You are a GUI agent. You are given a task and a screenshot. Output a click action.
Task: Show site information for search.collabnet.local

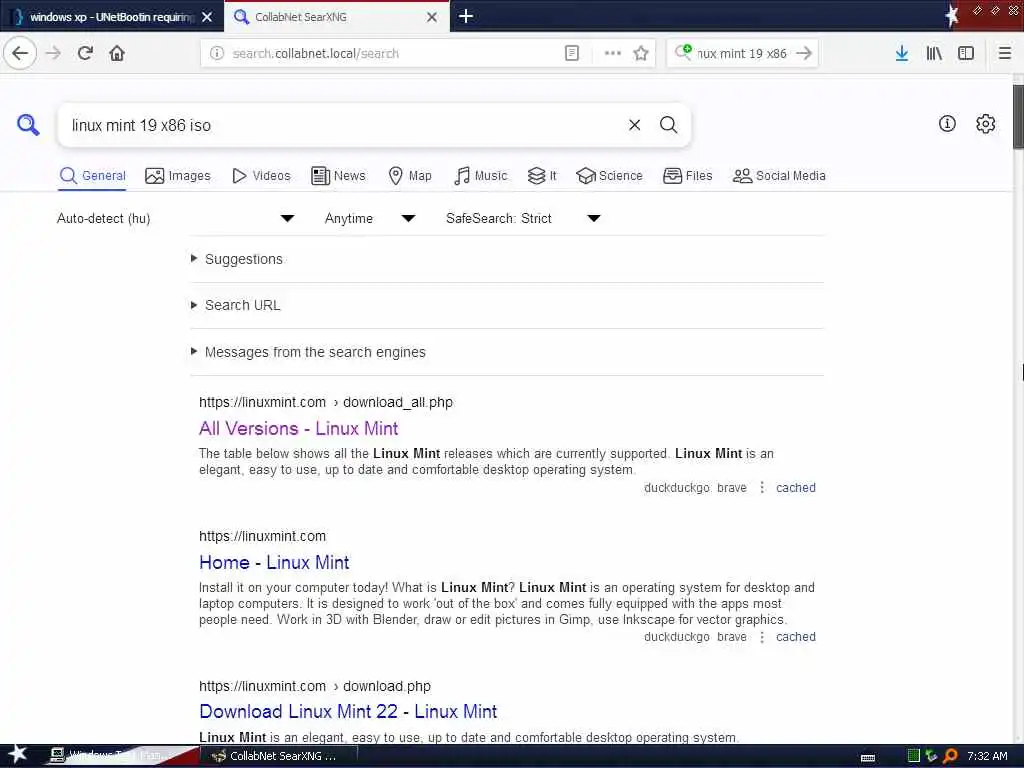pyautogui.click(x=217, y=53)
